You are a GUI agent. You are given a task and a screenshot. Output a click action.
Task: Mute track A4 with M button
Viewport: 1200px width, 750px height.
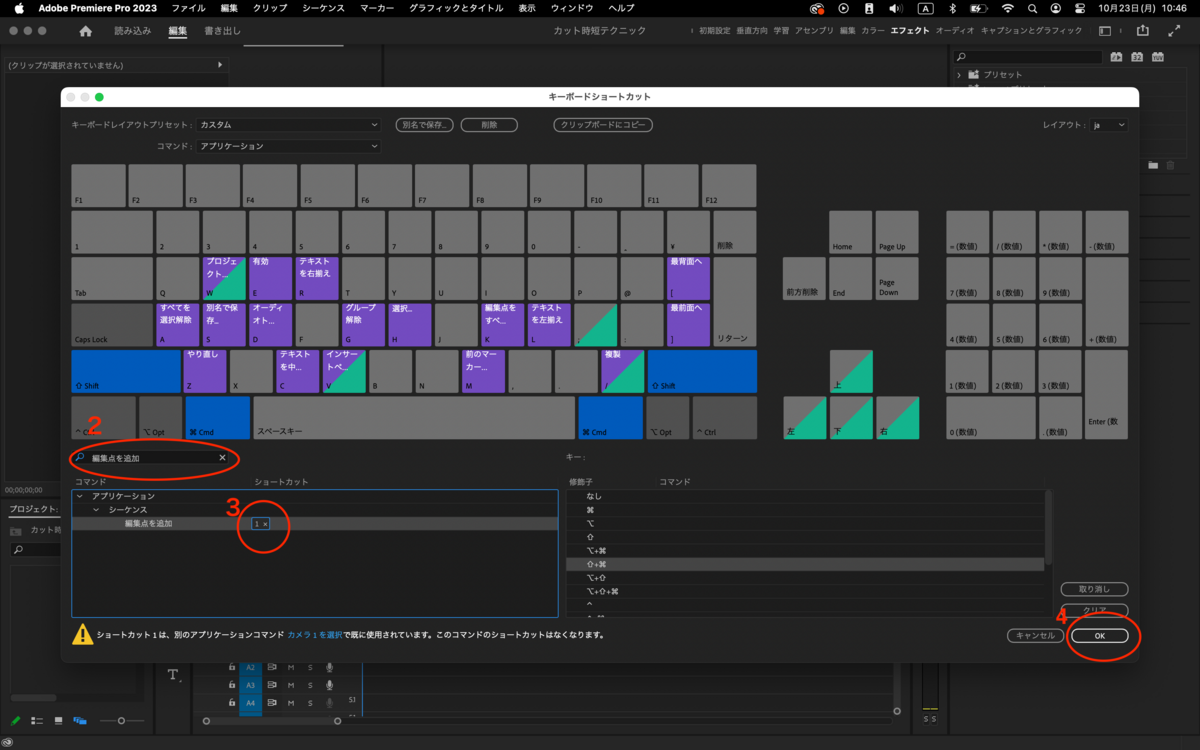point(291,703)
